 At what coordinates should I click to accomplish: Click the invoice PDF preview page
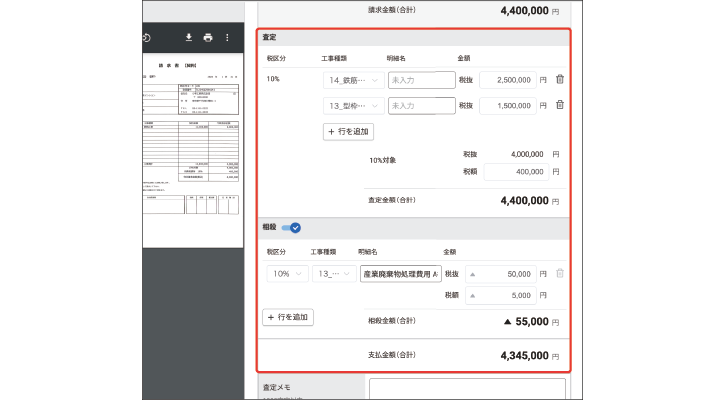[193, 150]
